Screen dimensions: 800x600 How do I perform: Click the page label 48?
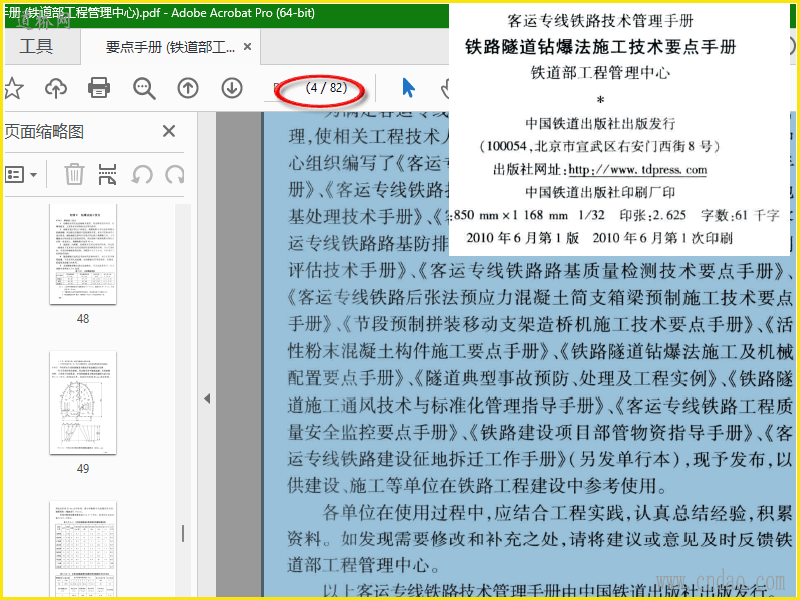83,319
